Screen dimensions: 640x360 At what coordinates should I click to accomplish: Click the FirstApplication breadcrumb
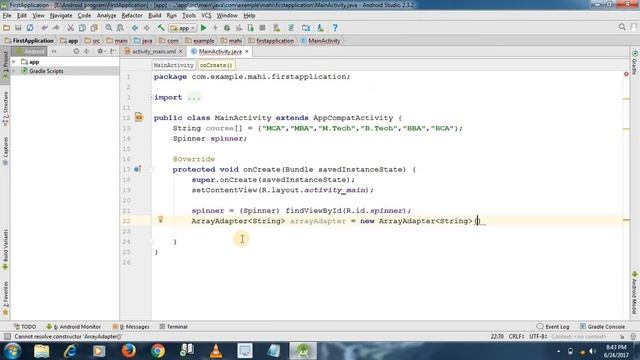pyautogui.click(x=29, y=41)
